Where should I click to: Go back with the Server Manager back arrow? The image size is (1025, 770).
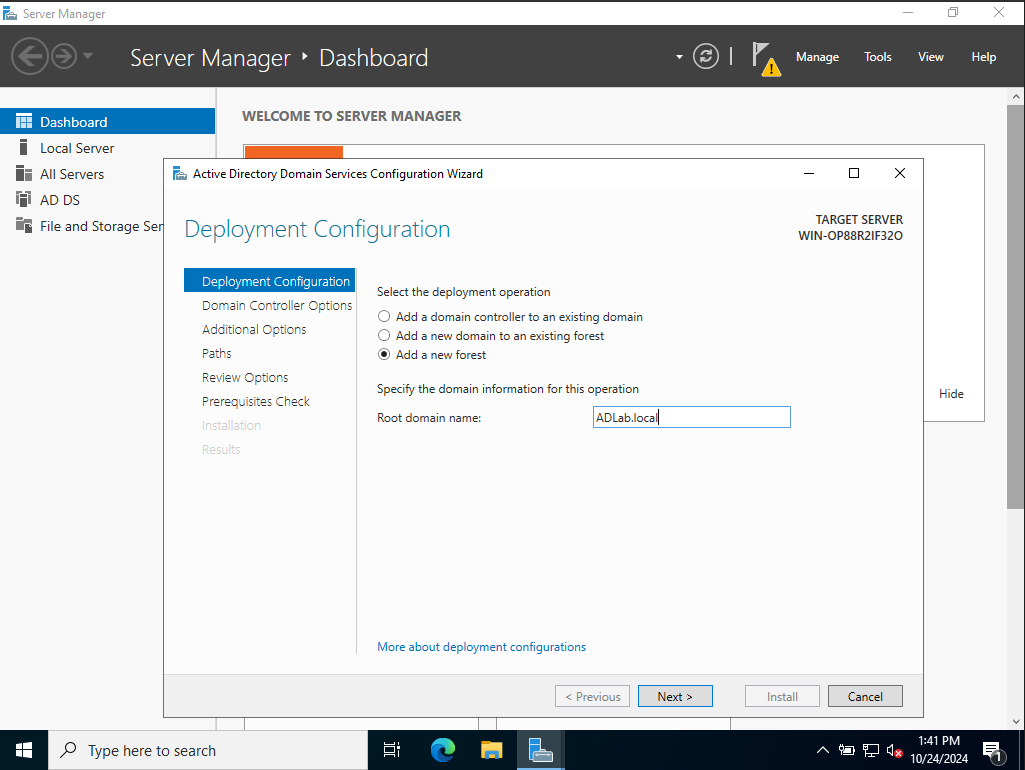click(29, 56)
